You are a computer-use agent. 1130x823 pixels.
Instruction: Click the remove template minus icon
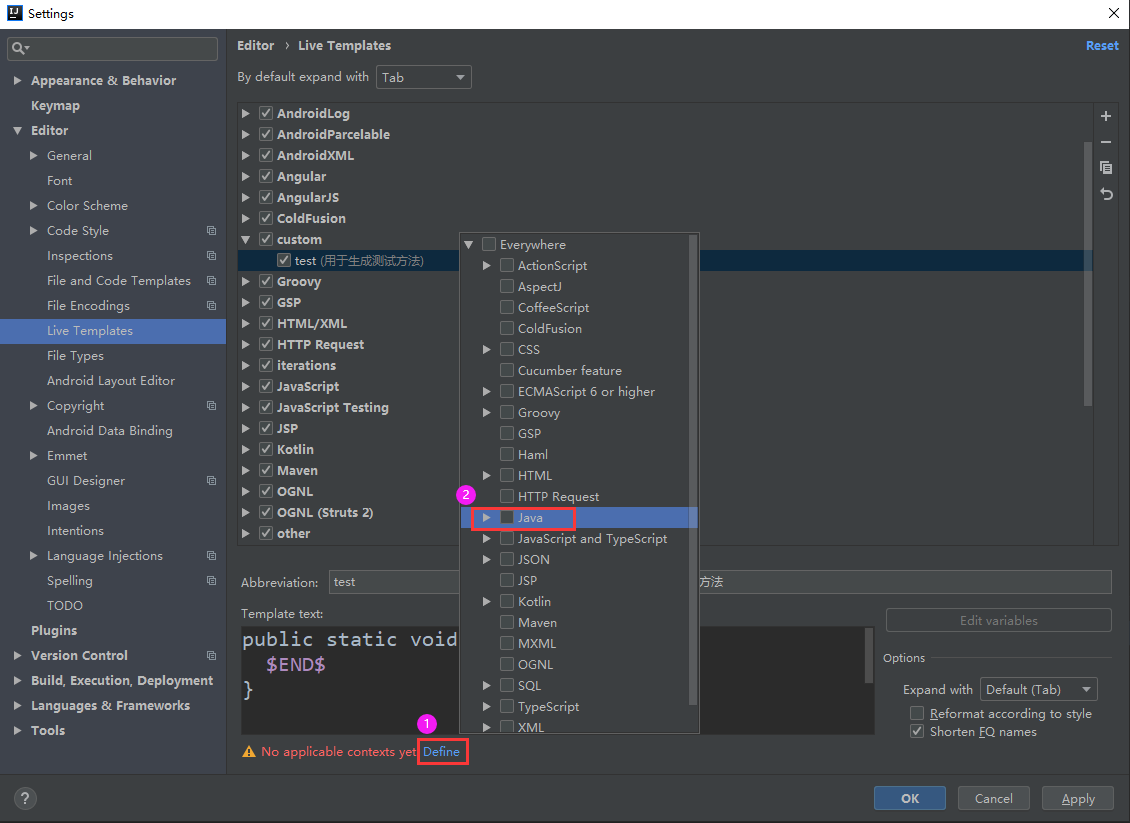pos(1105,142)
